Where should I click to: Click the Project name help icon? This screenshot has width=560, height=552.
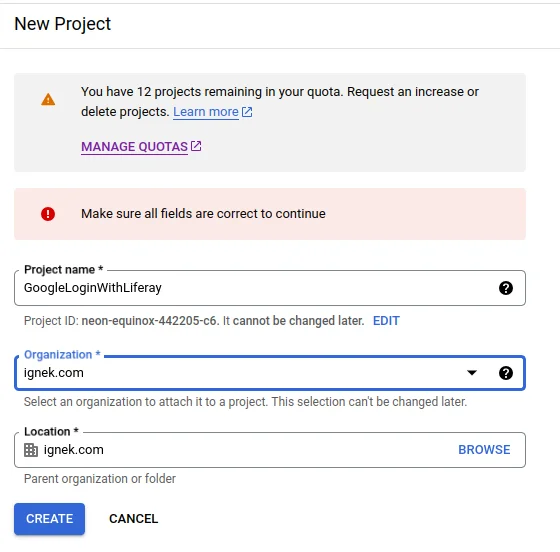(506, 288)
